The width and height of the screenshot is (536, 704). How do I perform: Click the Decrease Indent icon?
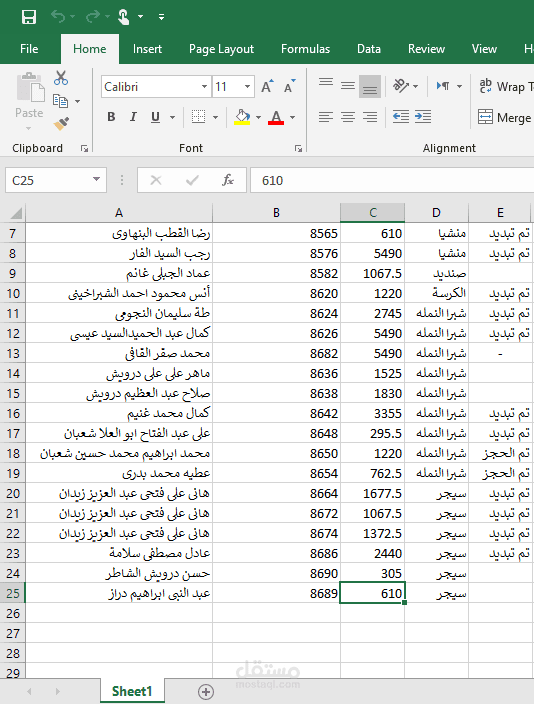point(401,117)
